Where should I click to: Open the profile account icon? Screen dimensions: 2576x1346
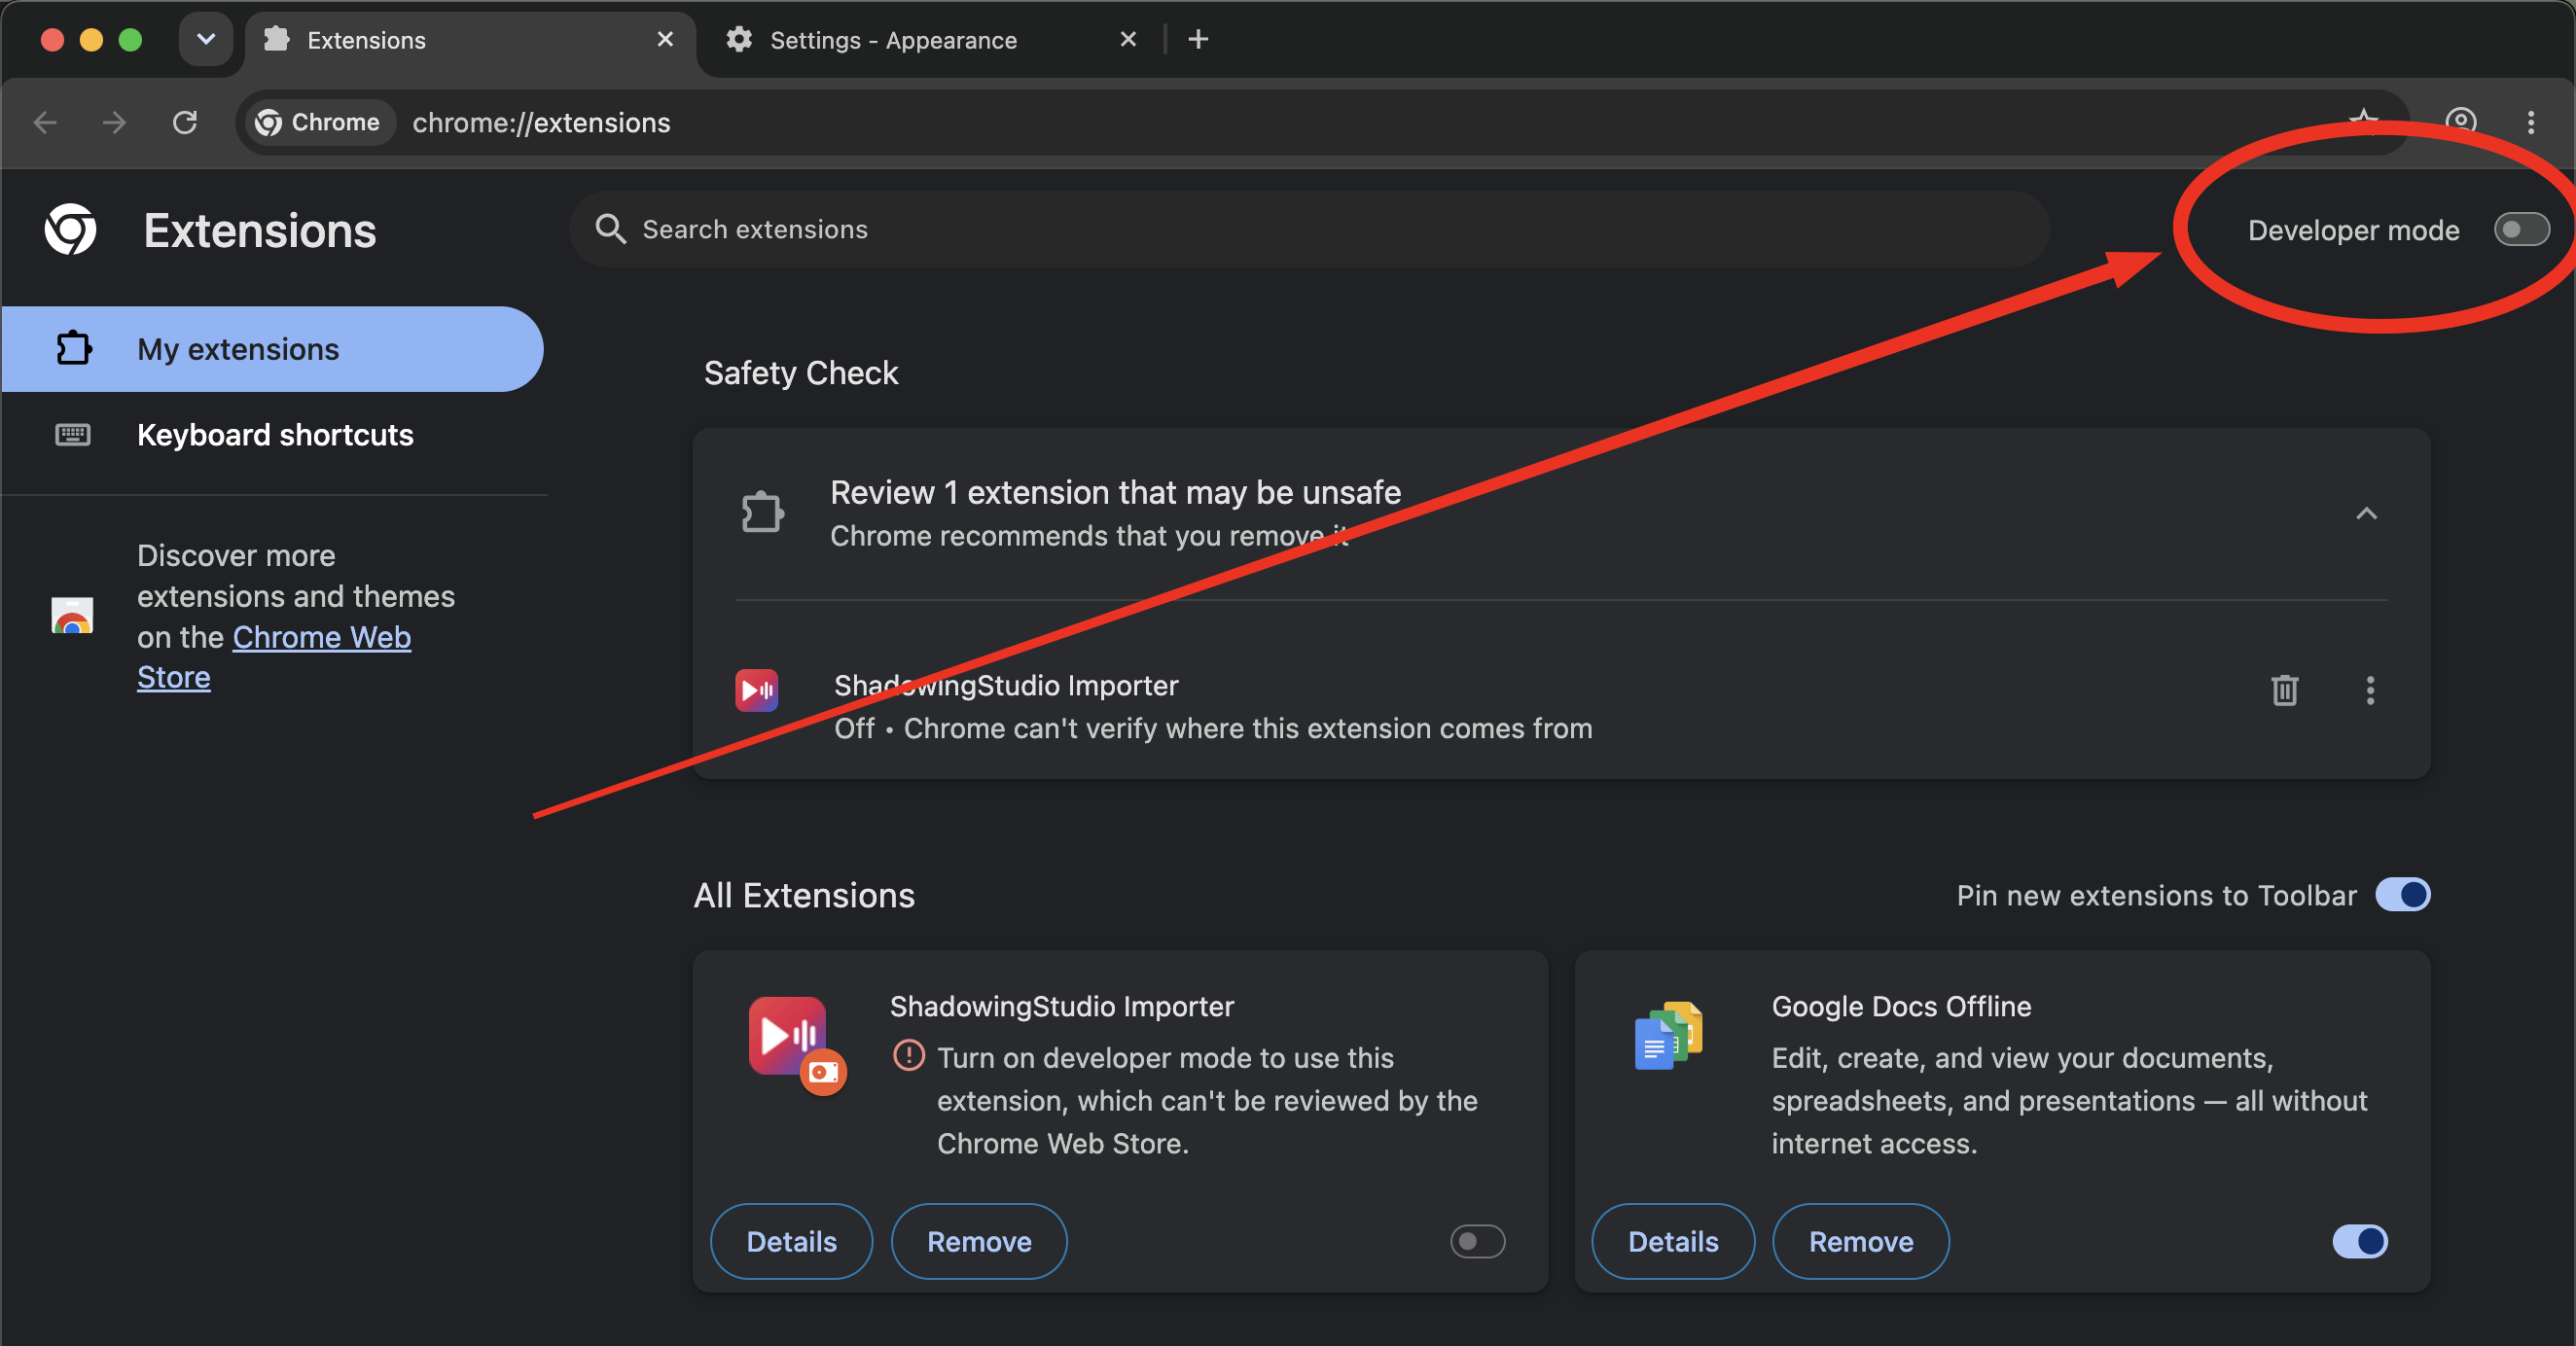tap(2460, 122)
